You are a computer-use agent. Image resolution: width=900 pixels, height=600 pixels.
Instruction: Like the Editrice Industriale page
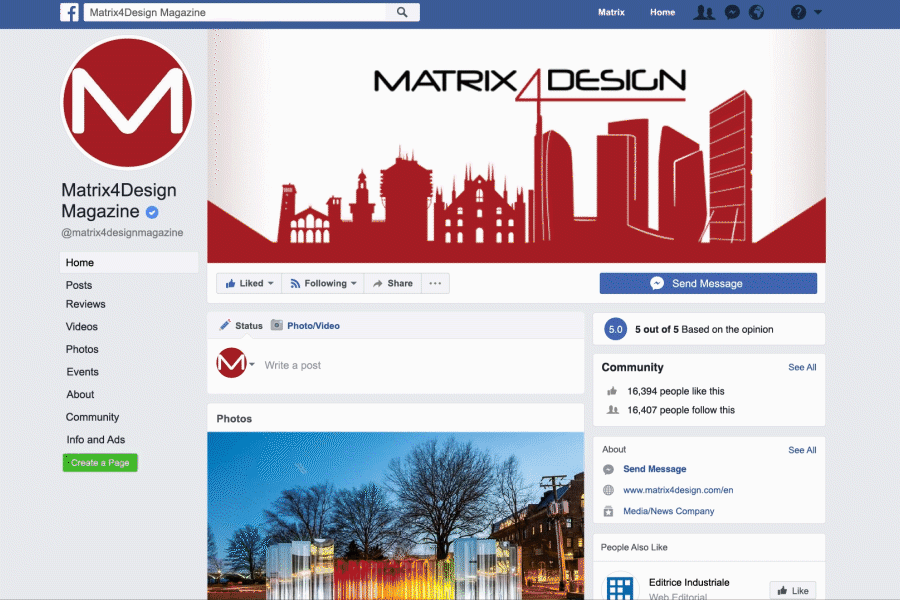coord(793,590)
